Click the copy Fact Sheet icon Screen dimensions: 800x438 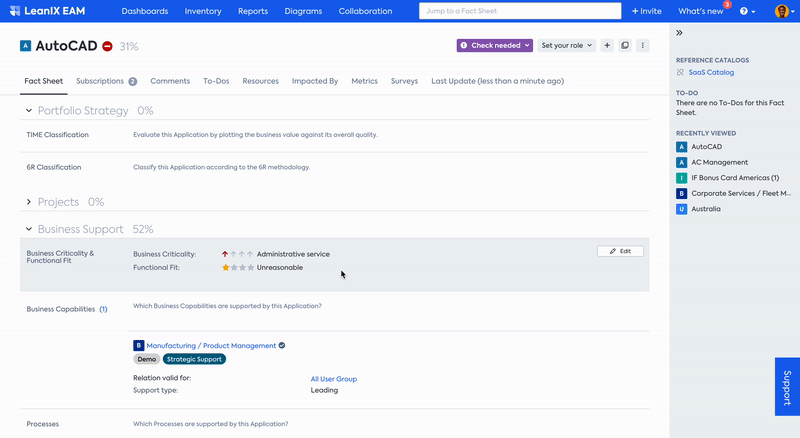[625, 45]
